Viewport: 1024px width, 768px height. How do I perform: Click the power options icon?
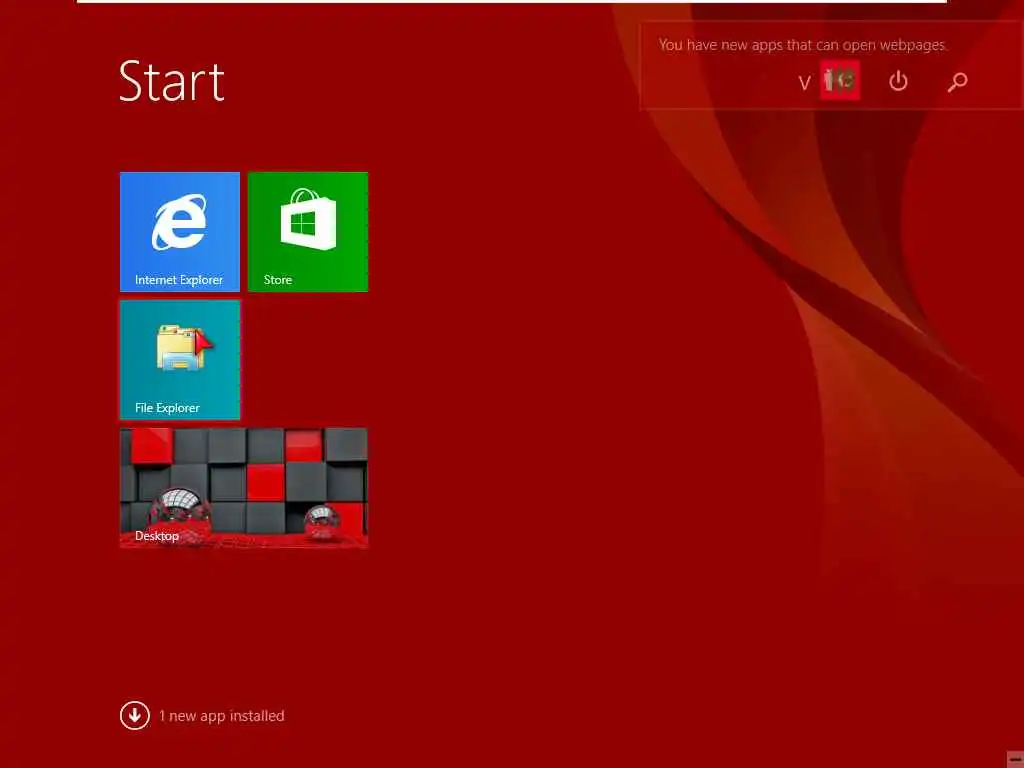click(x=898, y=81)
